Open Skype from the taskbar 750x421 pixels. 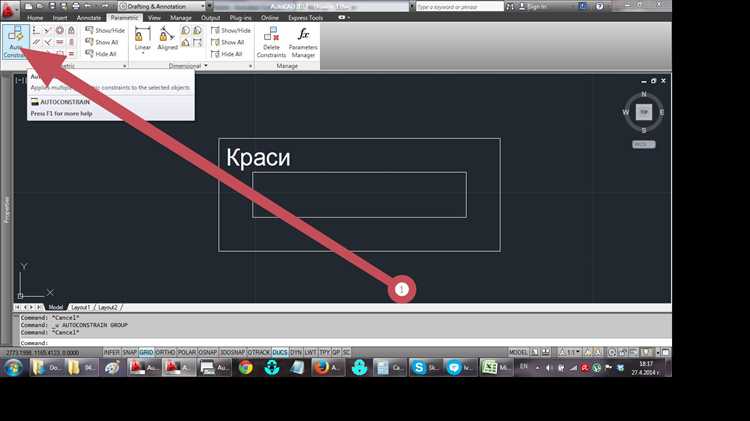click(425, 367)
